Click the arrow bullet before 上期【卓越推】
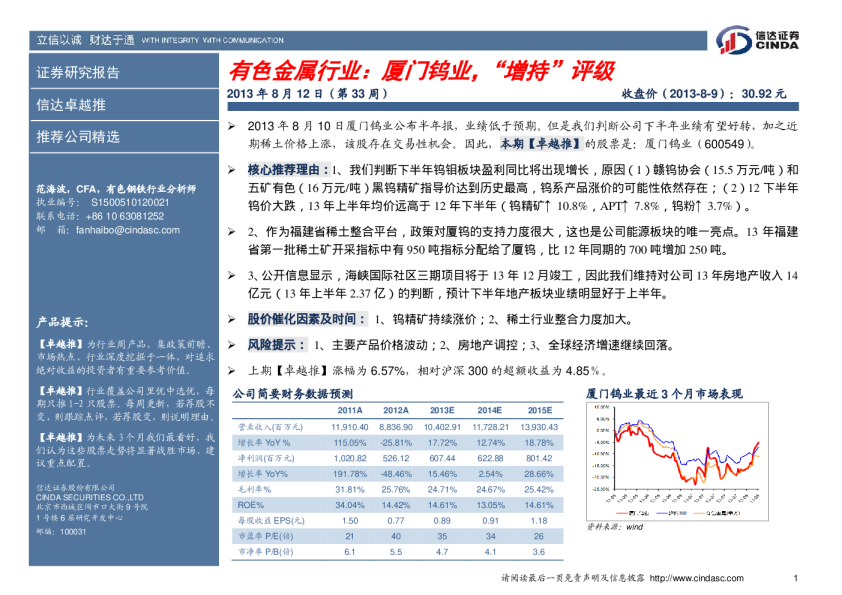 point(231,370)
